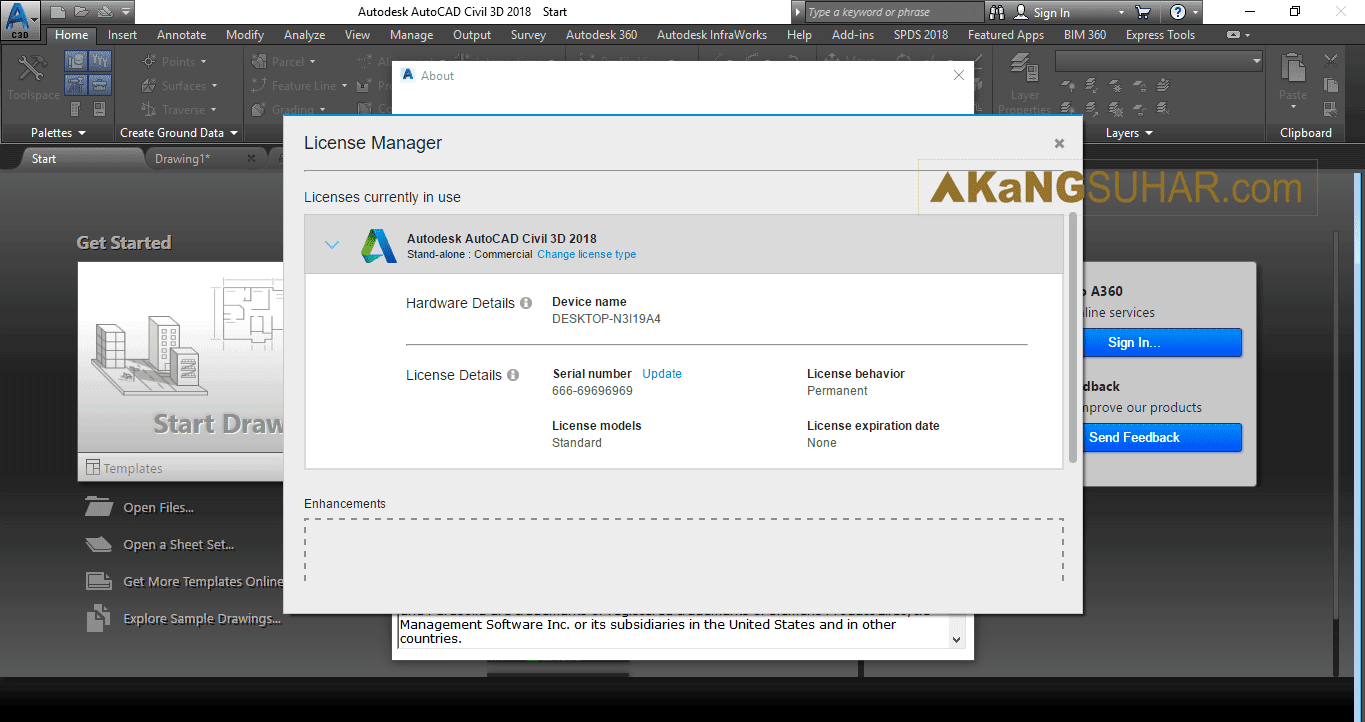The width and height of the screenshot is (1365, 722).
Task: Click the info icon beside Hardware Details
Action: (526, 303)
